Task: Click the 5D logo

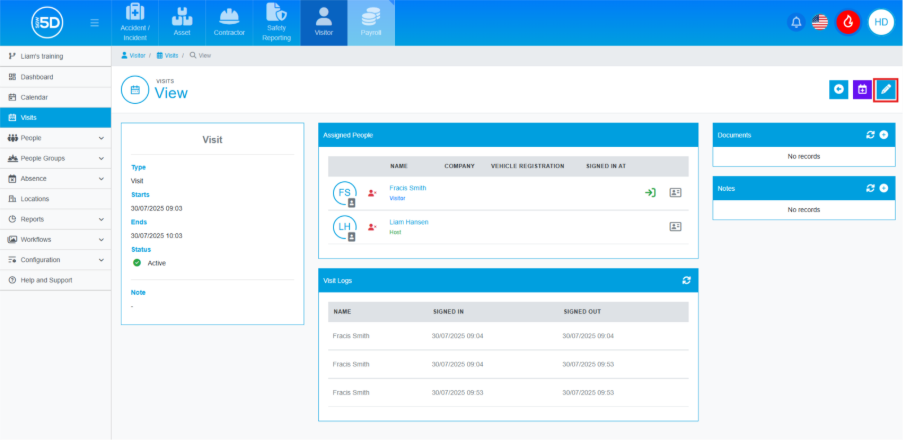Action: 47,23
